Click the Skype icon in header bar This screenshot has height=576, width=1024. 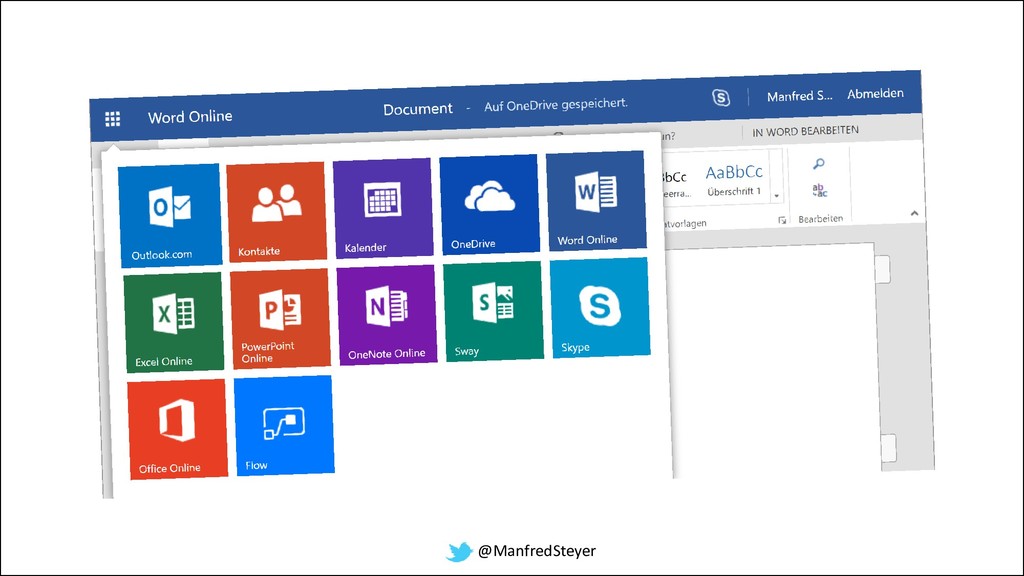click(x=721, y=98)
